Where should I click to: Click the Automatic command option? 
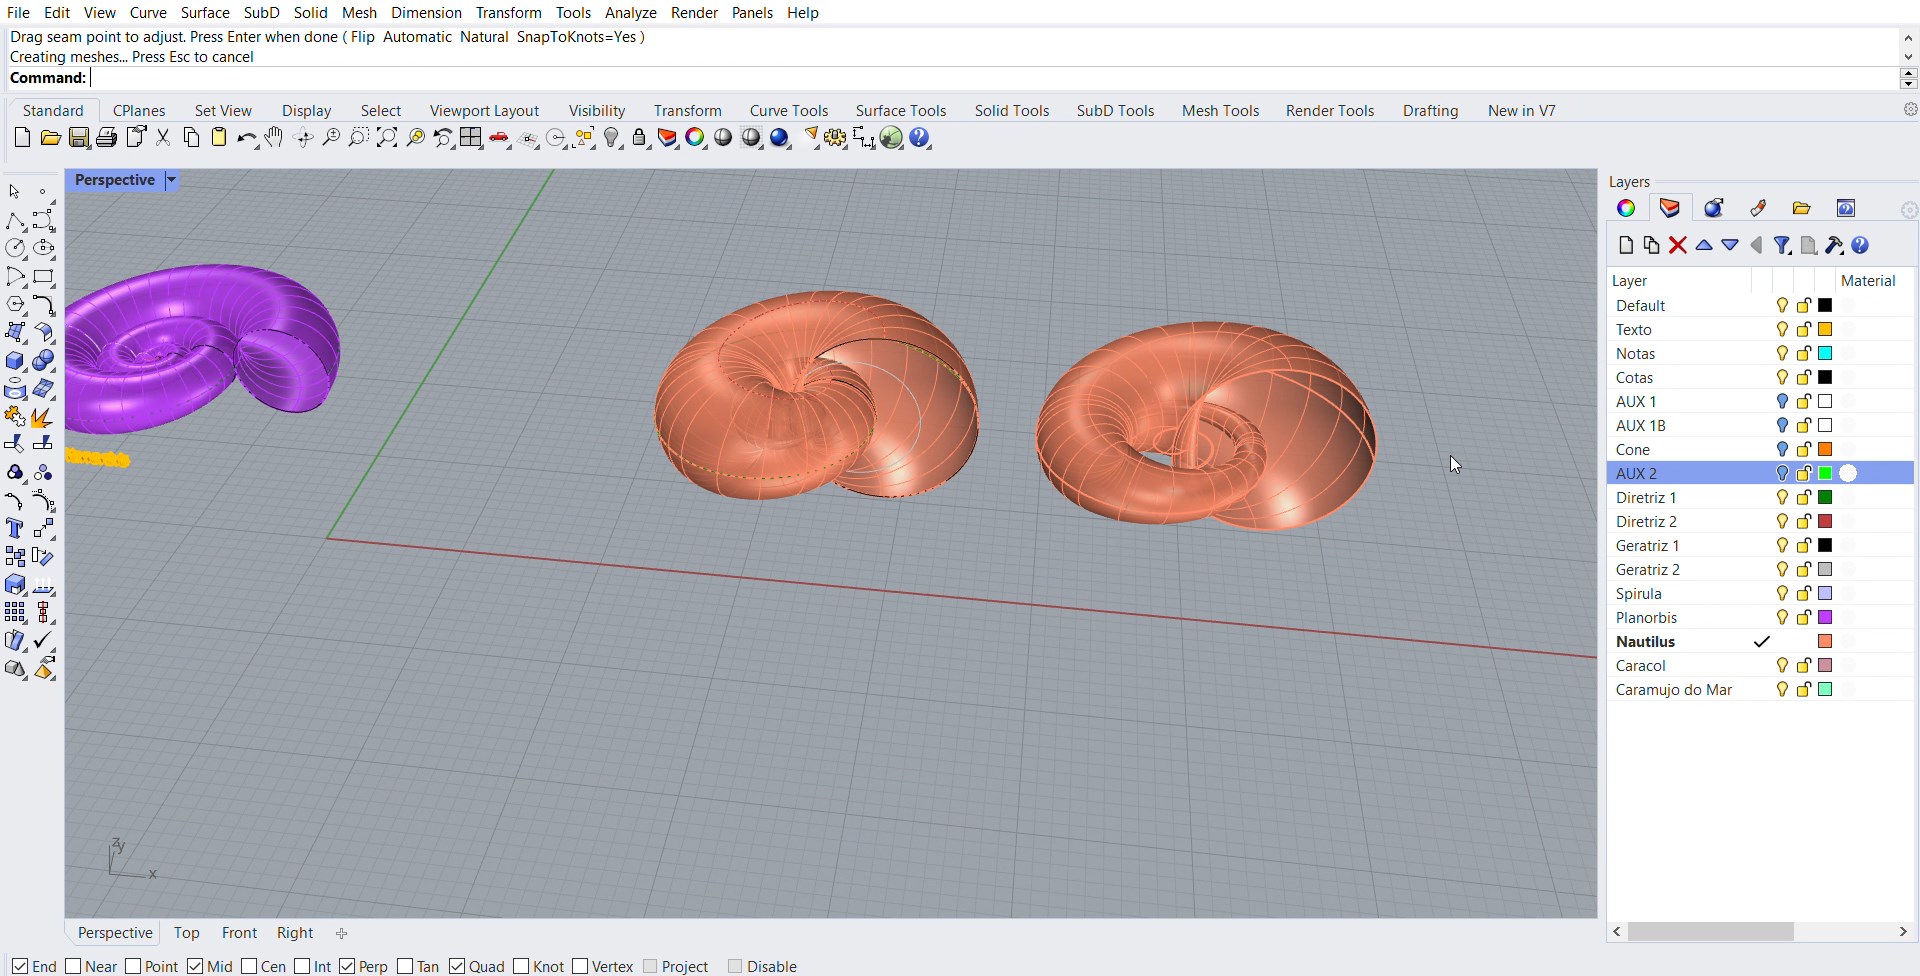point(417,37)
